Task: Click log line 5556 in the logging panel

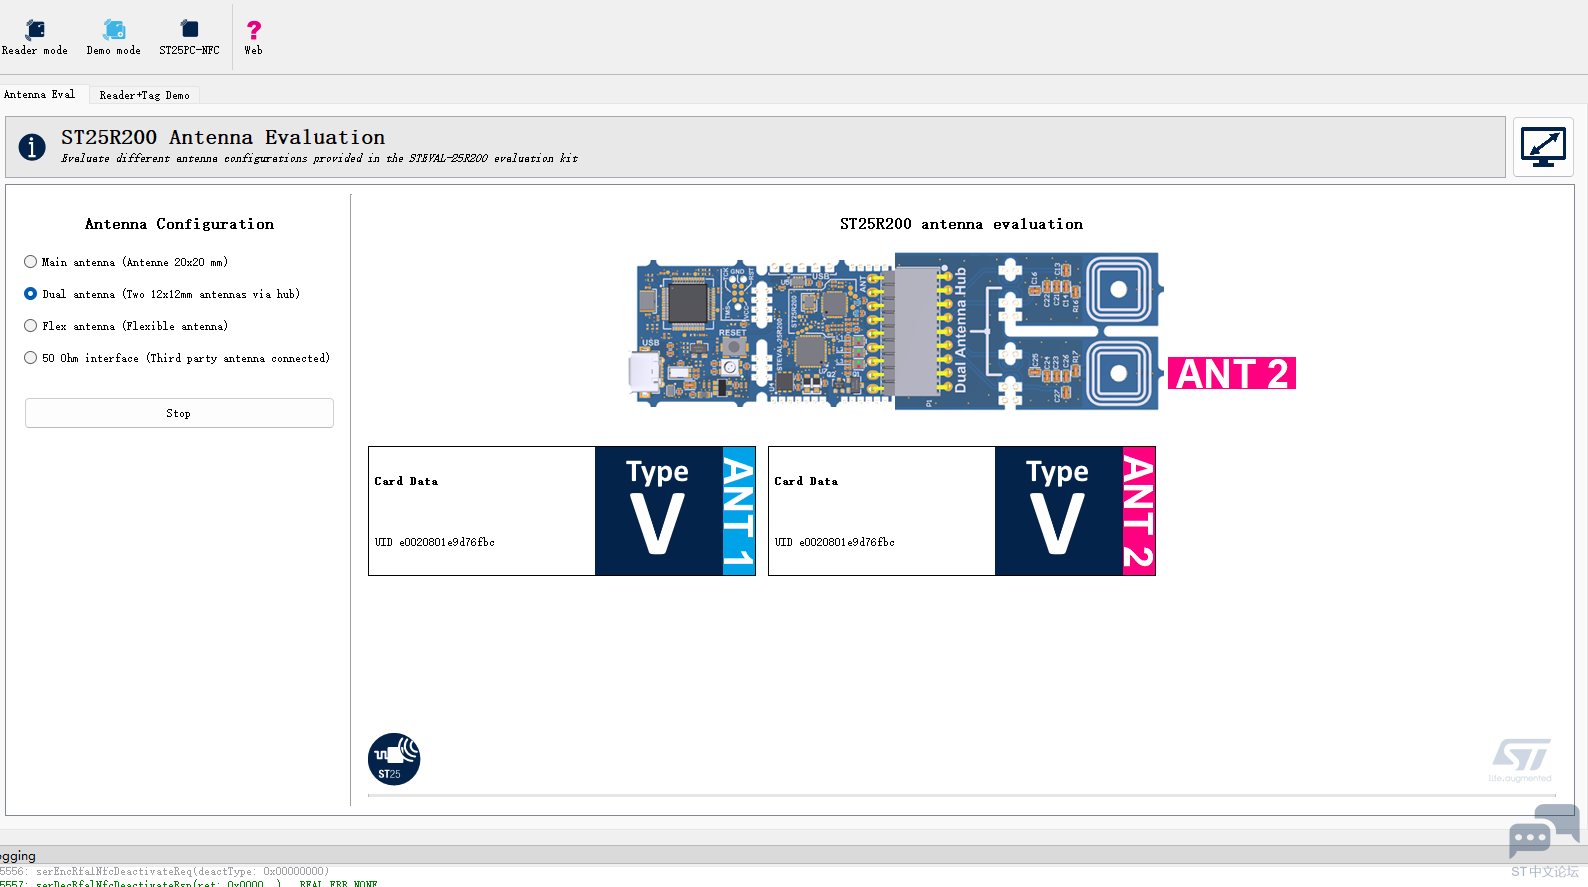Action: pyautogui.click(x=165, y=871)
